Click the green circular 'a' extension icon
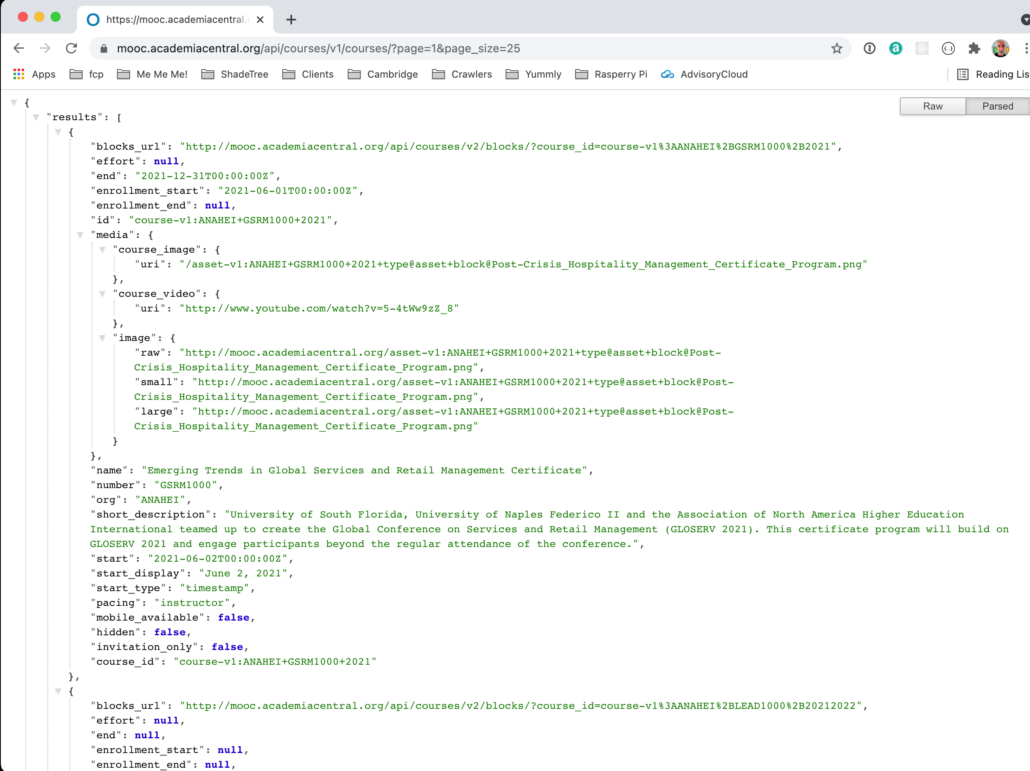 click(895, 48)
